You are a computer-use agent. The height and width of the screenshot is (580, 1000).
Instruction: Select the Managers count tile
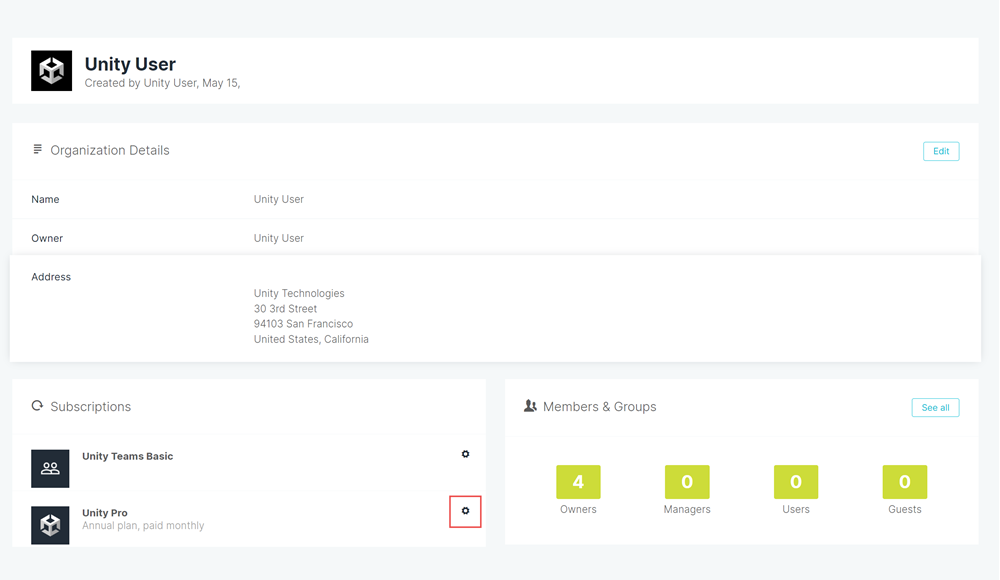coord(687,482)
